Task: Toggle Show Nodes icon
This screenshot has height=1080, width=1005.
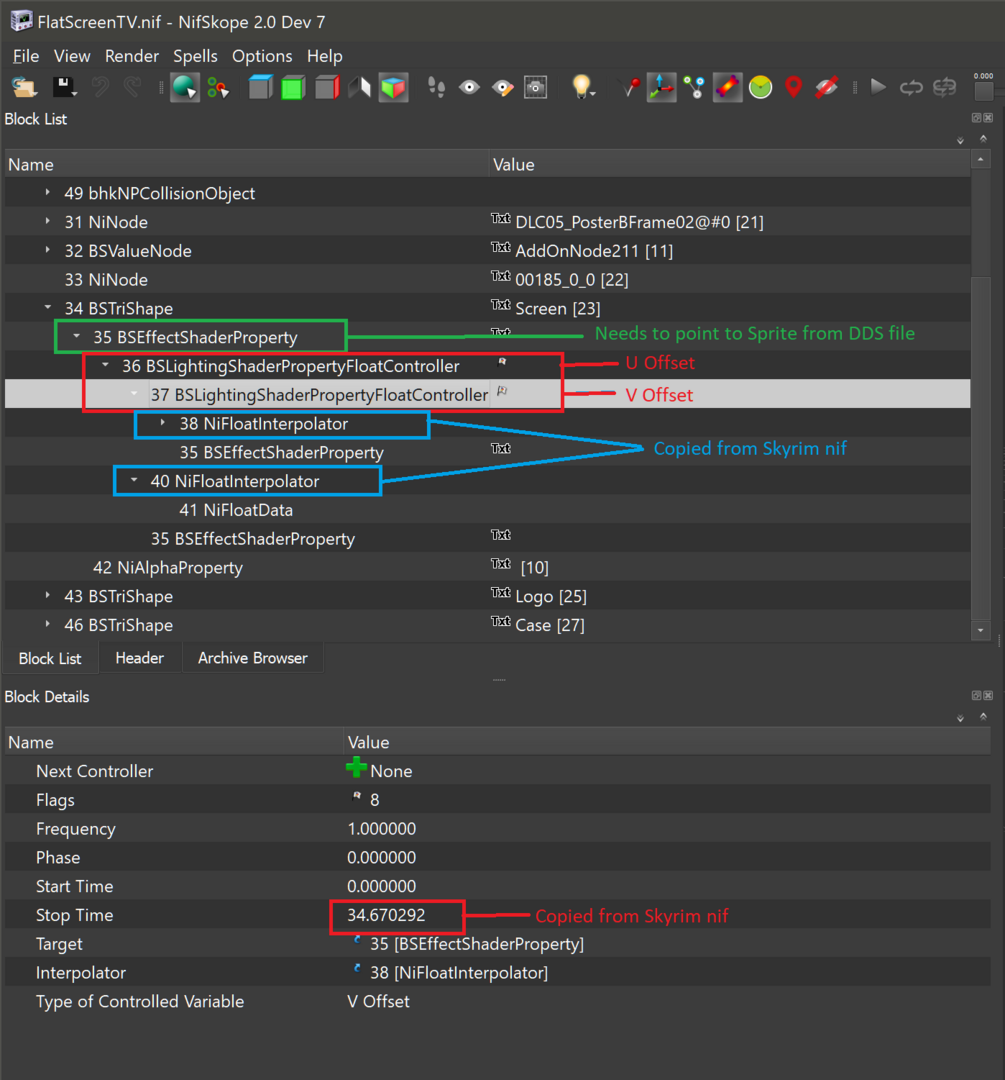Action: click(x=694, y=87)
